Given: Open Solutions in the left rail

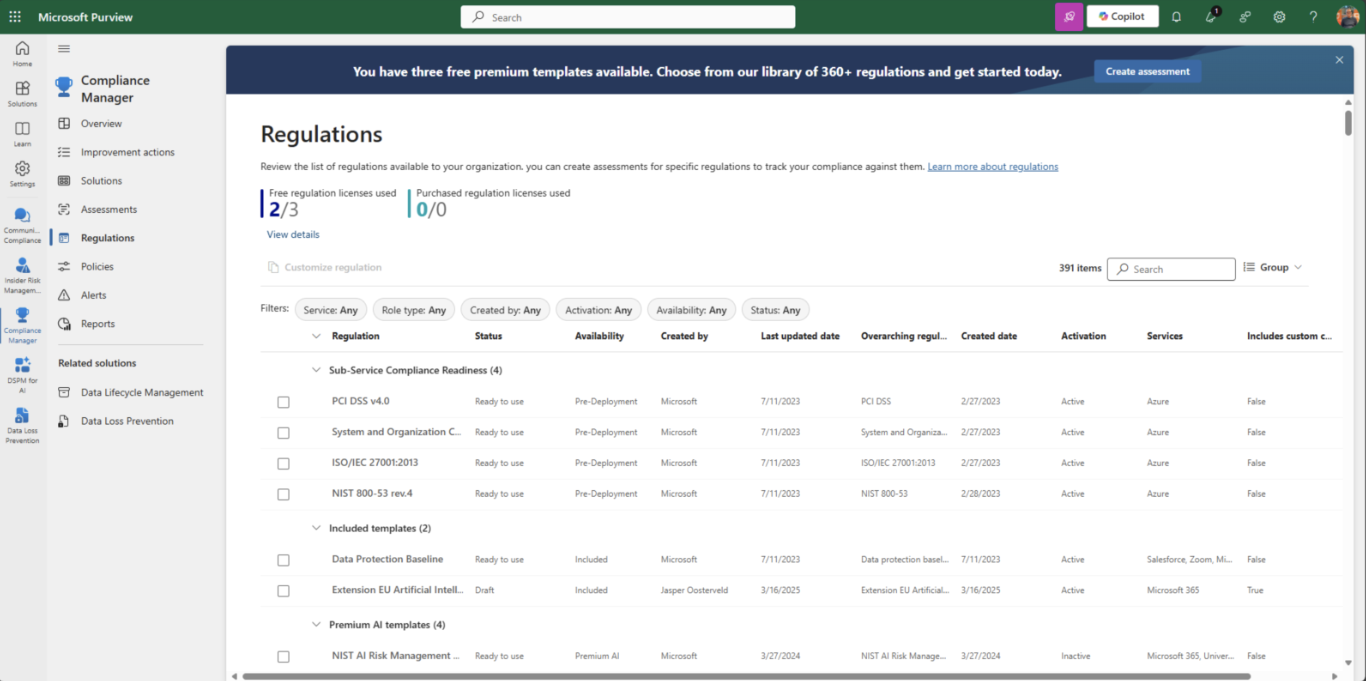Looking at the screenshot, I should click(22, 93).
